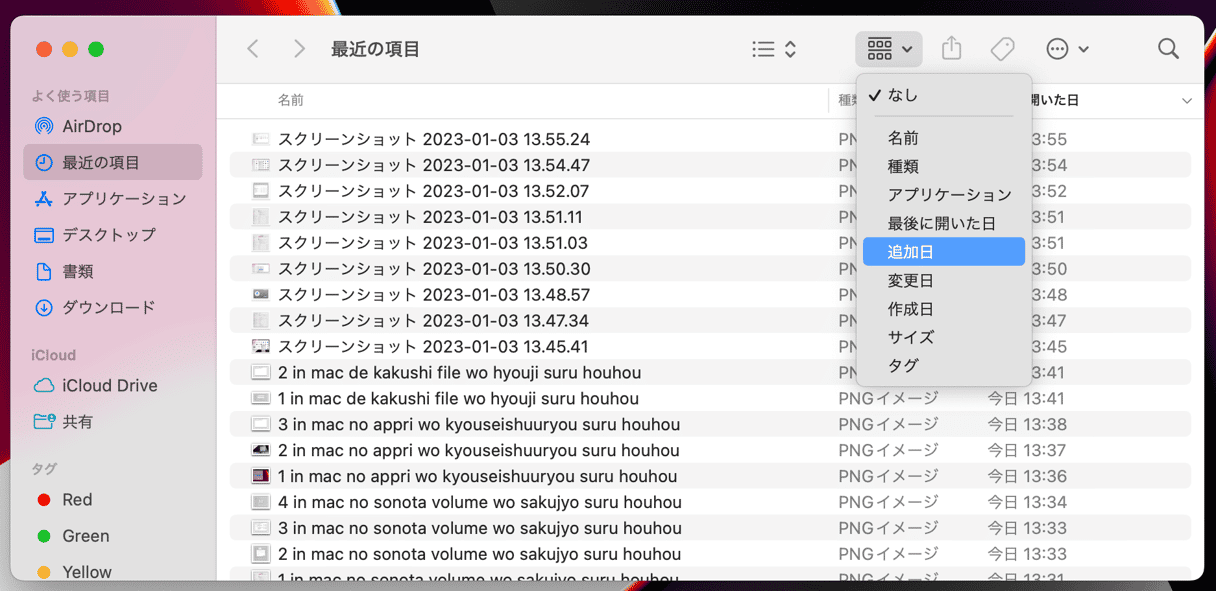1216x591 pixels.
Task: Collapse the group-by dropdown button
Action: pos(889,49)
